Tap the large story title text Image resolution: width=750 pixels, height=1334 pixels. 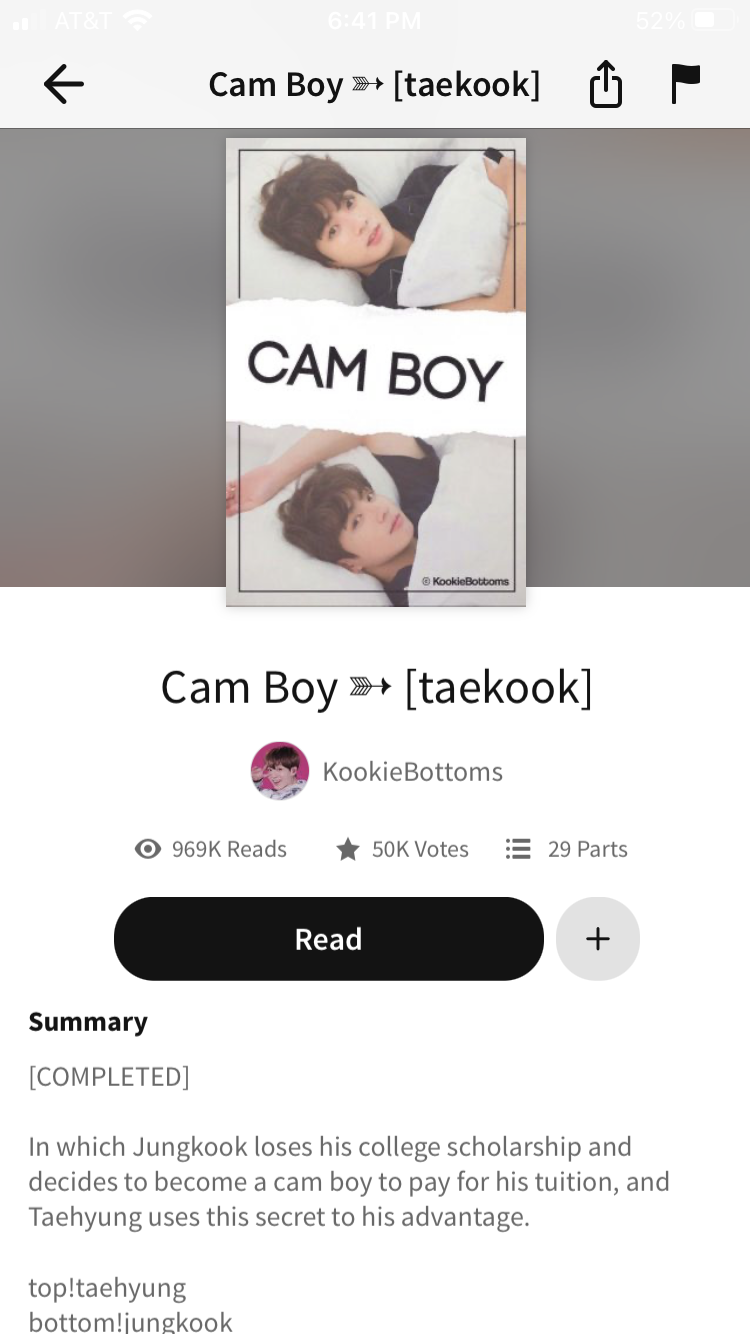coord(376,688)
